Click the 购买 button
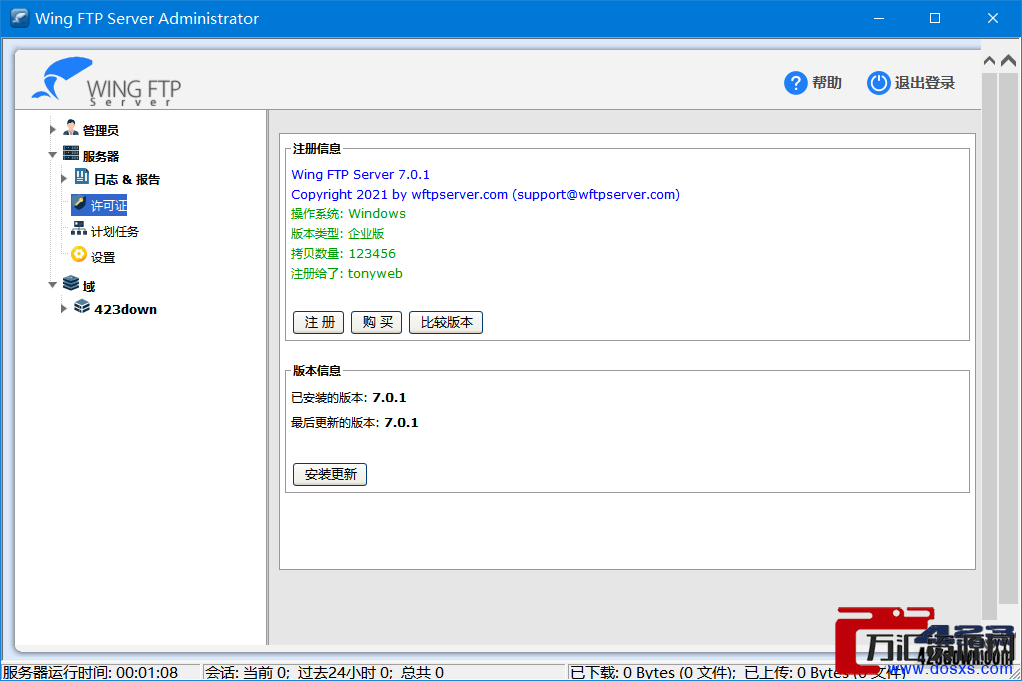The height and width of the screenshot is (681, 1022). click(x=377, y=322)
